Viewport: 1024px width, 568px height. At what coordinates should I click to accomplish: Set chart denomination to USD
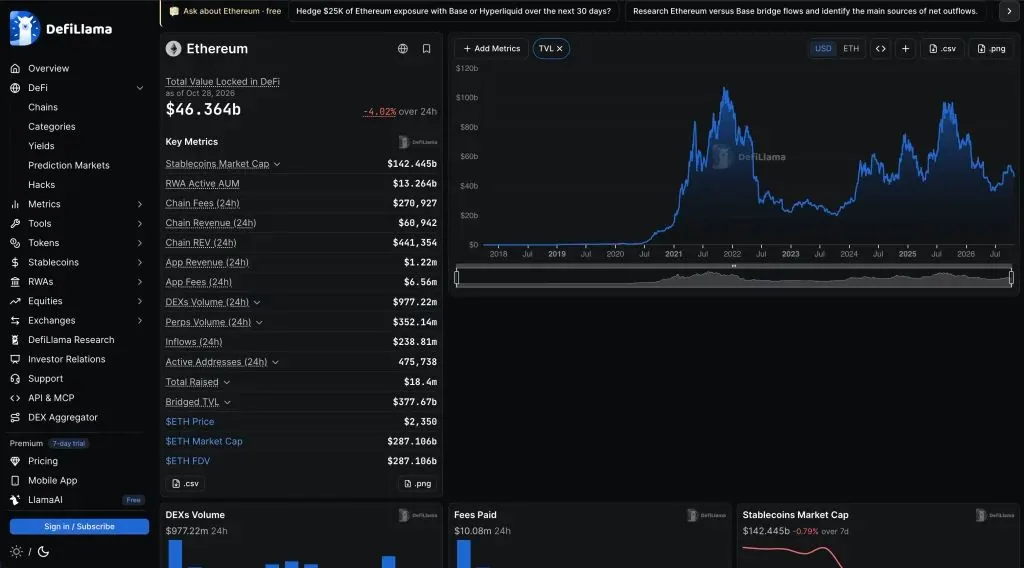[x=823, y=49]
